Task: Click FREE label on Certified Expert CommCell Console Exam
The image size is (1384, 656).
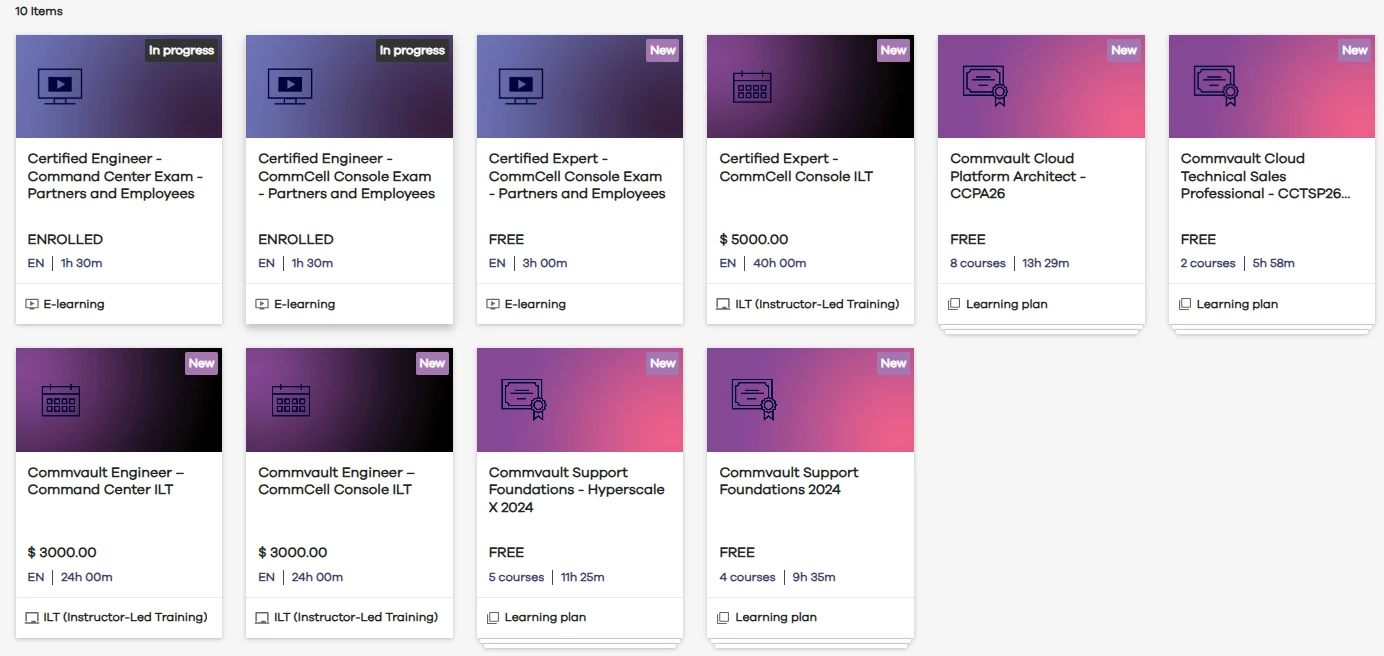Action: pyautogui.click(x=506, y=240)
